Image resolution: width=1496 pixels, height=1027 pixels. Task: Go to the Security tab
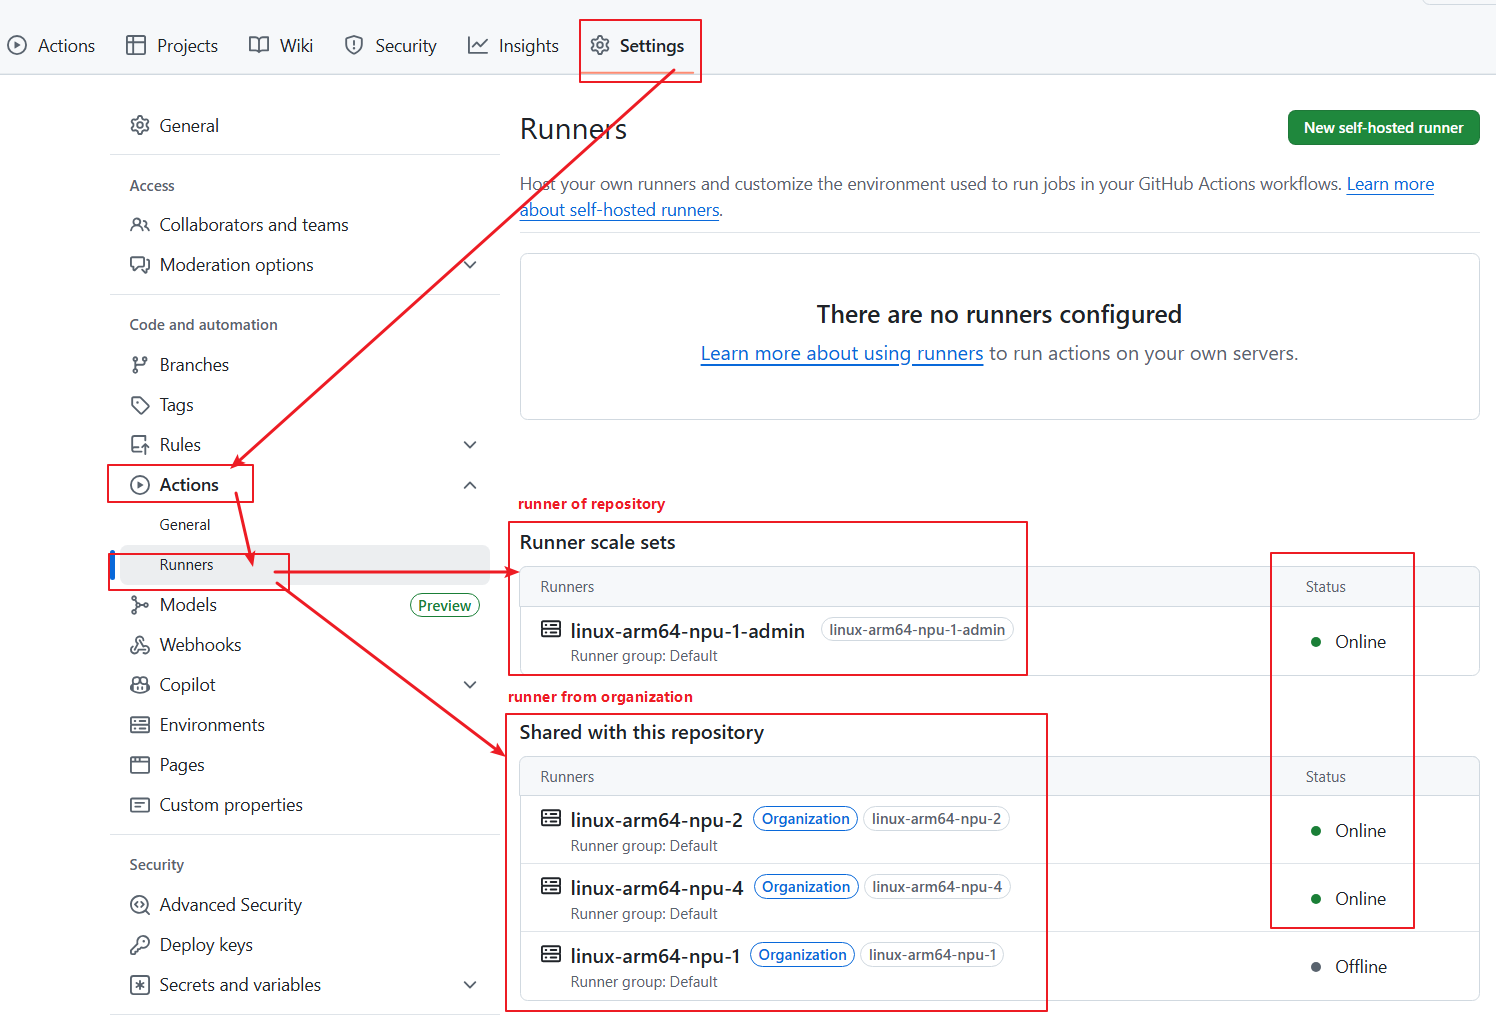[391, 46]
